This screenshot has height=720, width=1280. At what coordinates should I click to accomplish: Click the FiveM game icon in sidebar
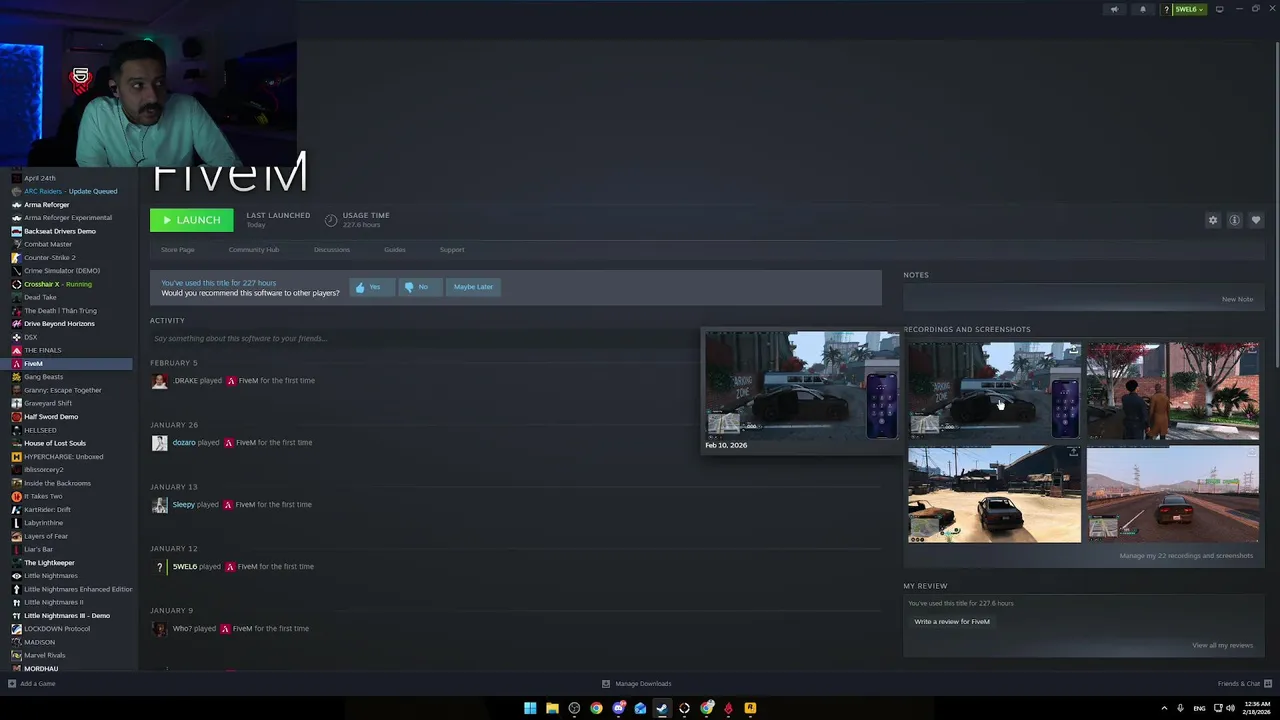(x=16, y=364)
